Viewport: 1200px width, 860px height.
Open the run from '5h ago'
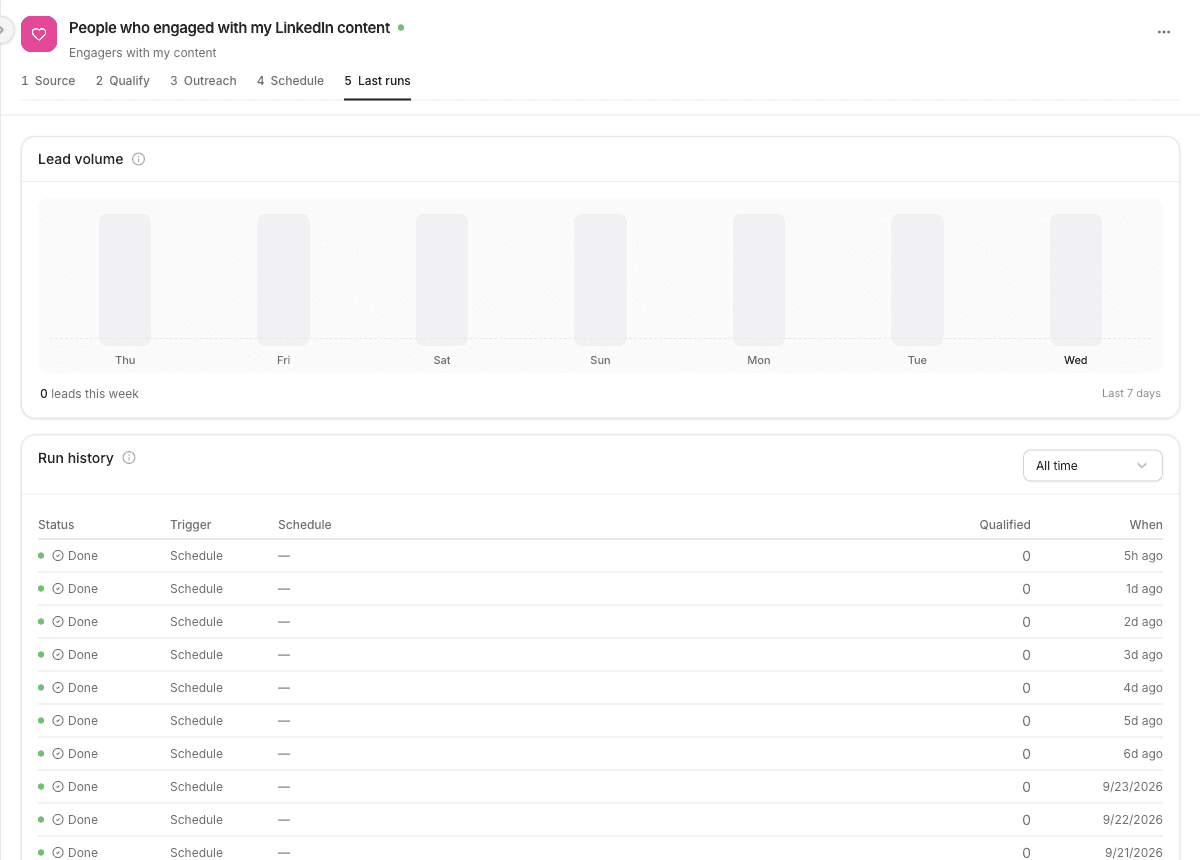600,556
